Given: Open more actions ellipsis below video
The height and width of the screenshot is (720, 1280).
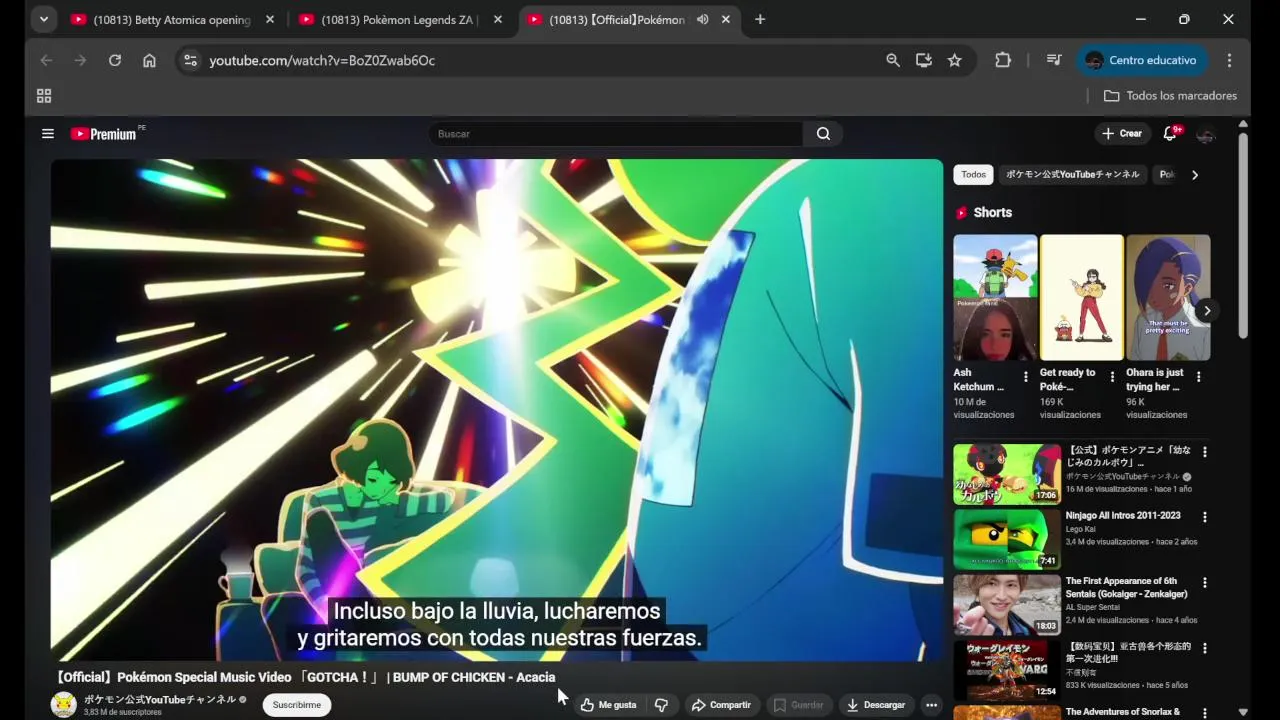Looking at the screenshot, I should pyautogui.click(x=931, y=705).
